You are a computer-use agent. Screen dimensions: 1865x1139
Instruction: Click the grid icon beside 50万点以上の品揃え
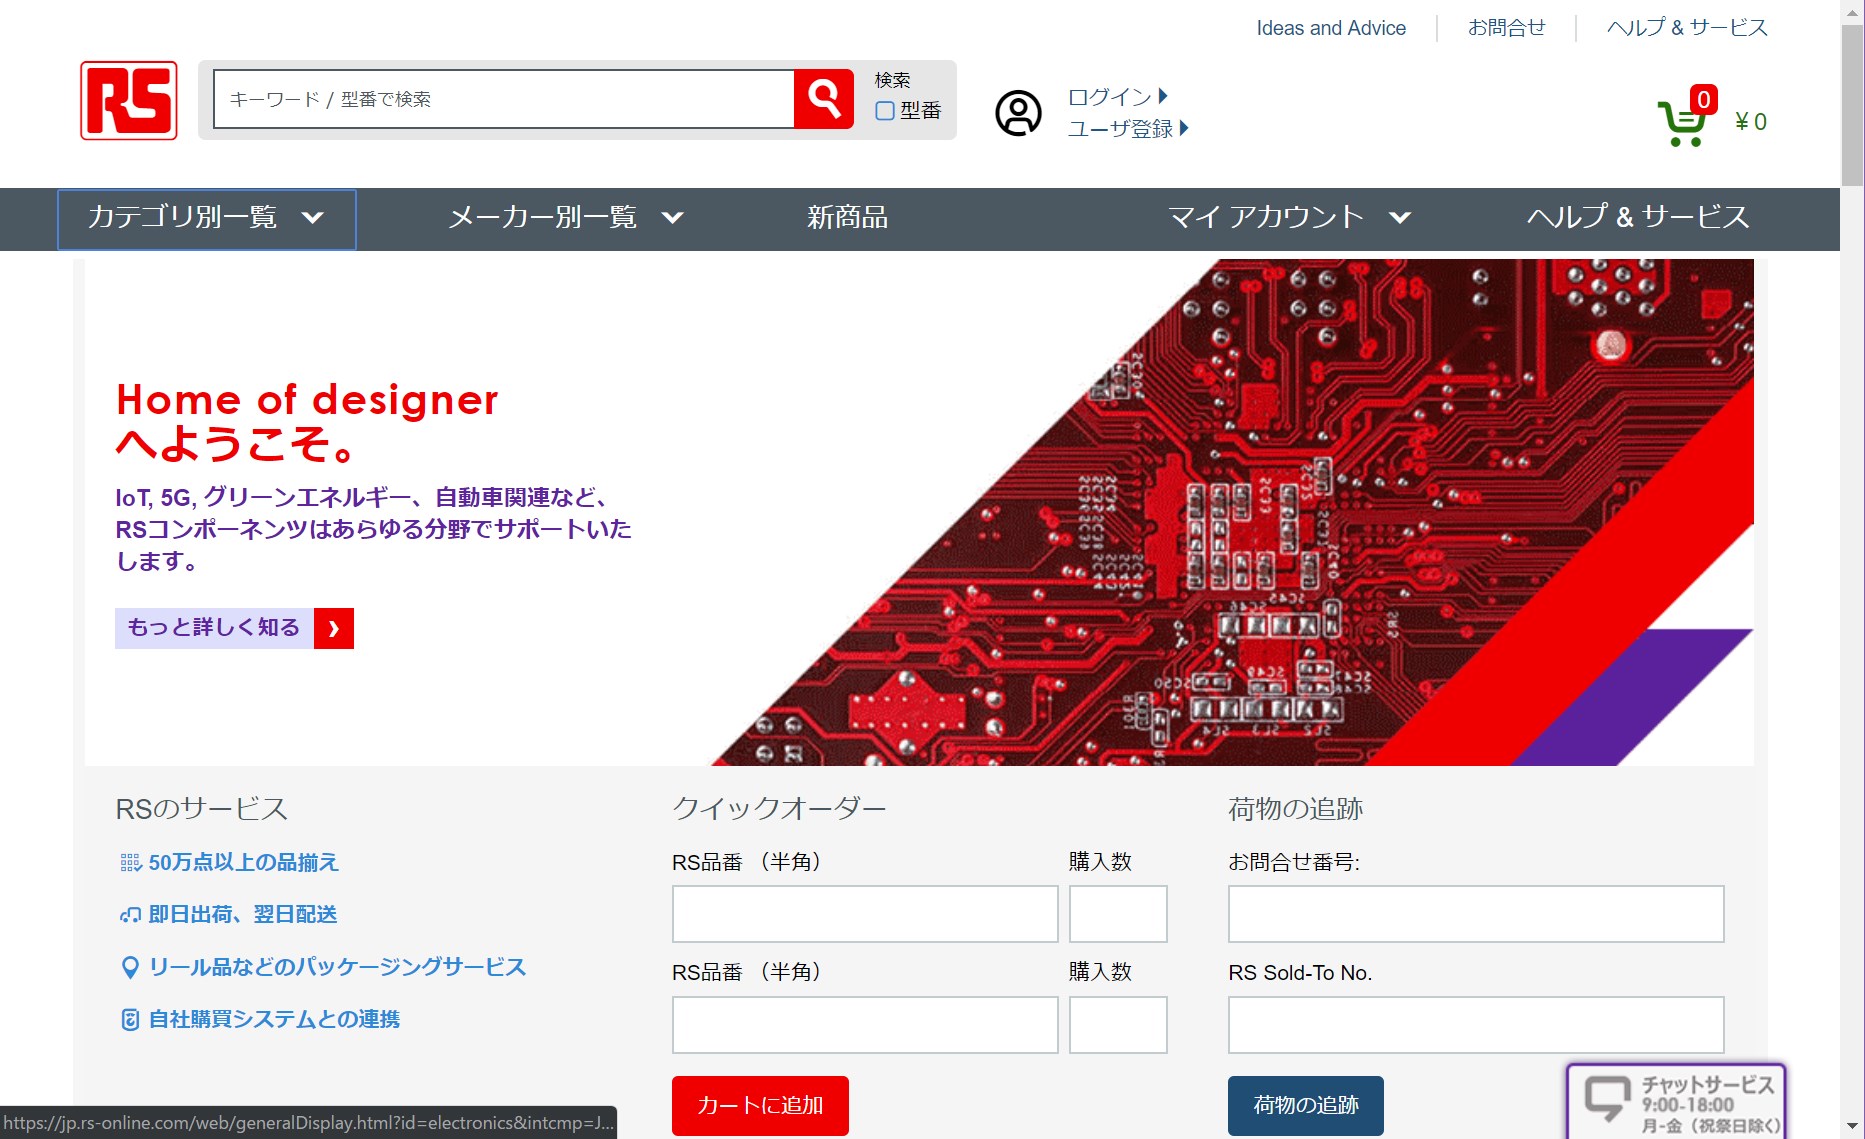pos(131,862)
